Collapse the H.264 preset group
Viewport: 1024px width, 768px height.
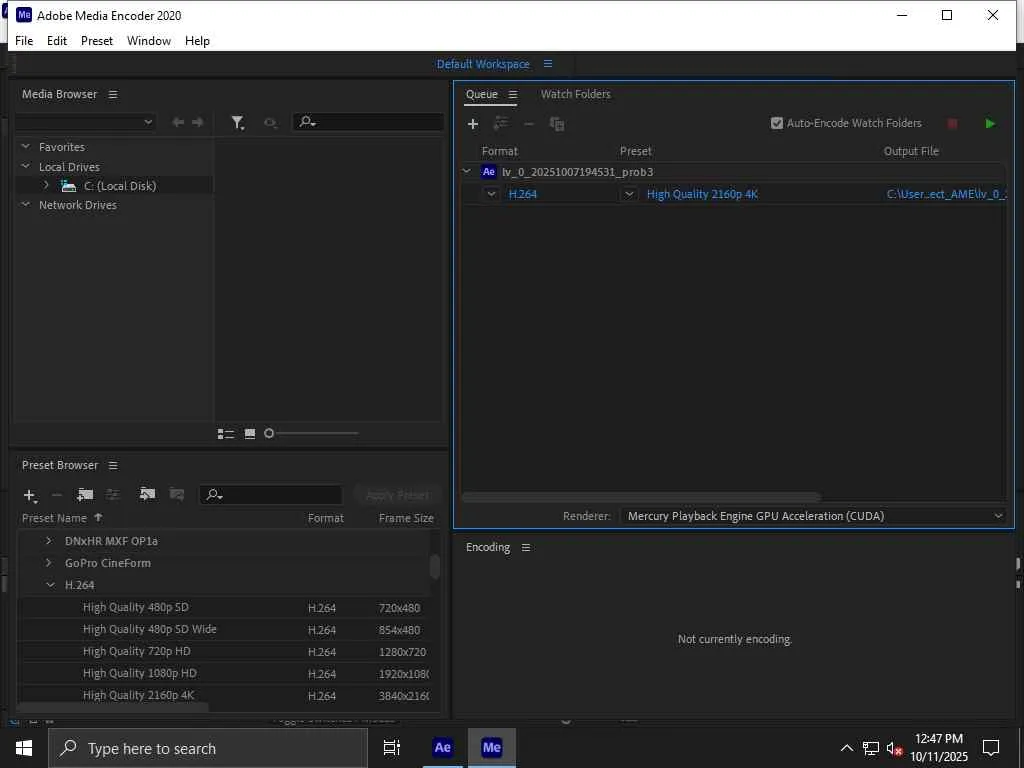(x=50, y=585)
